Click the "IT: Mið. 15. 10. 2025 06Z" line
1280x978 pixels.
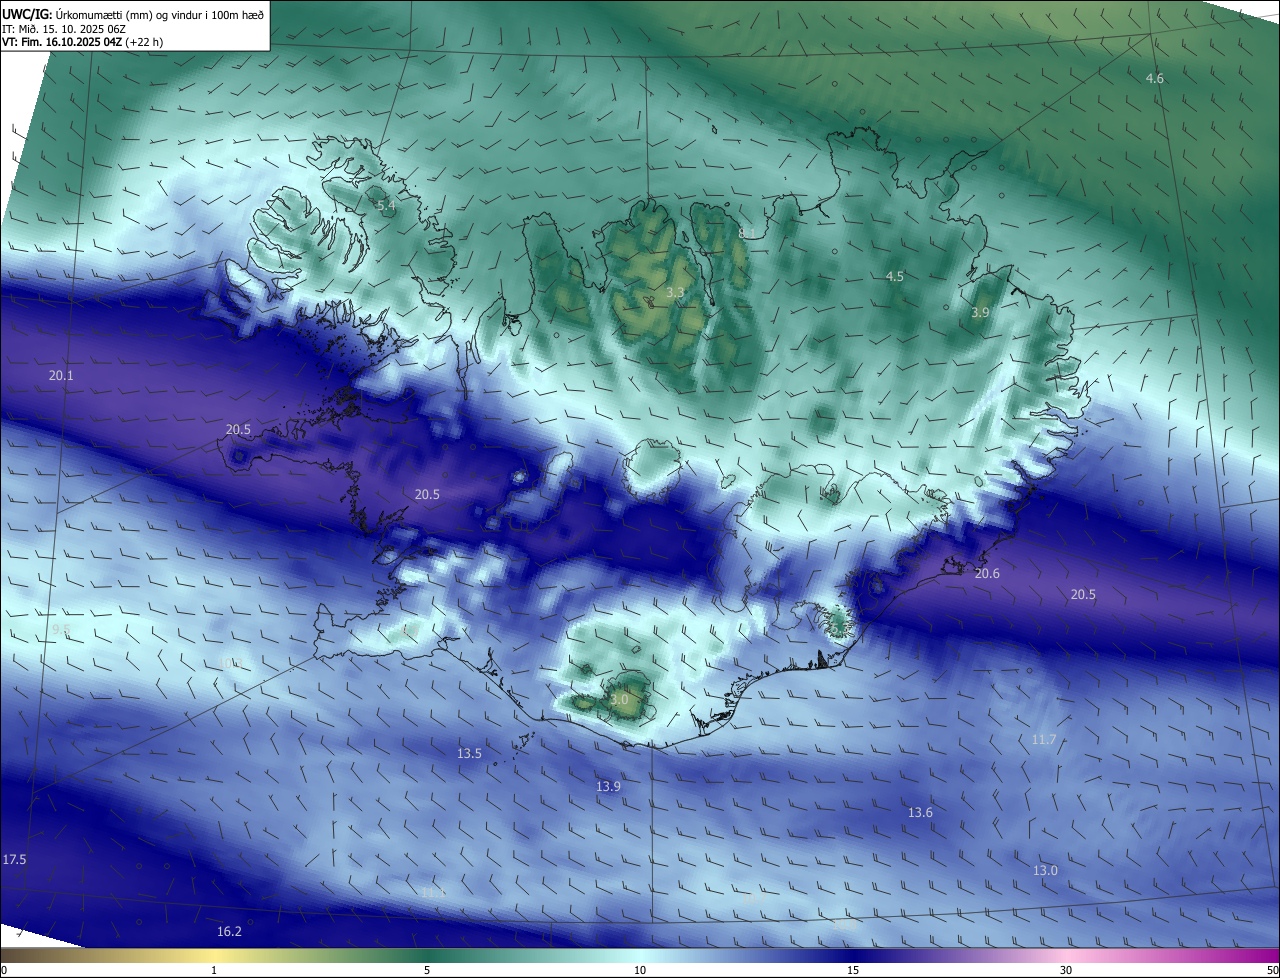(x=63, y=29)
